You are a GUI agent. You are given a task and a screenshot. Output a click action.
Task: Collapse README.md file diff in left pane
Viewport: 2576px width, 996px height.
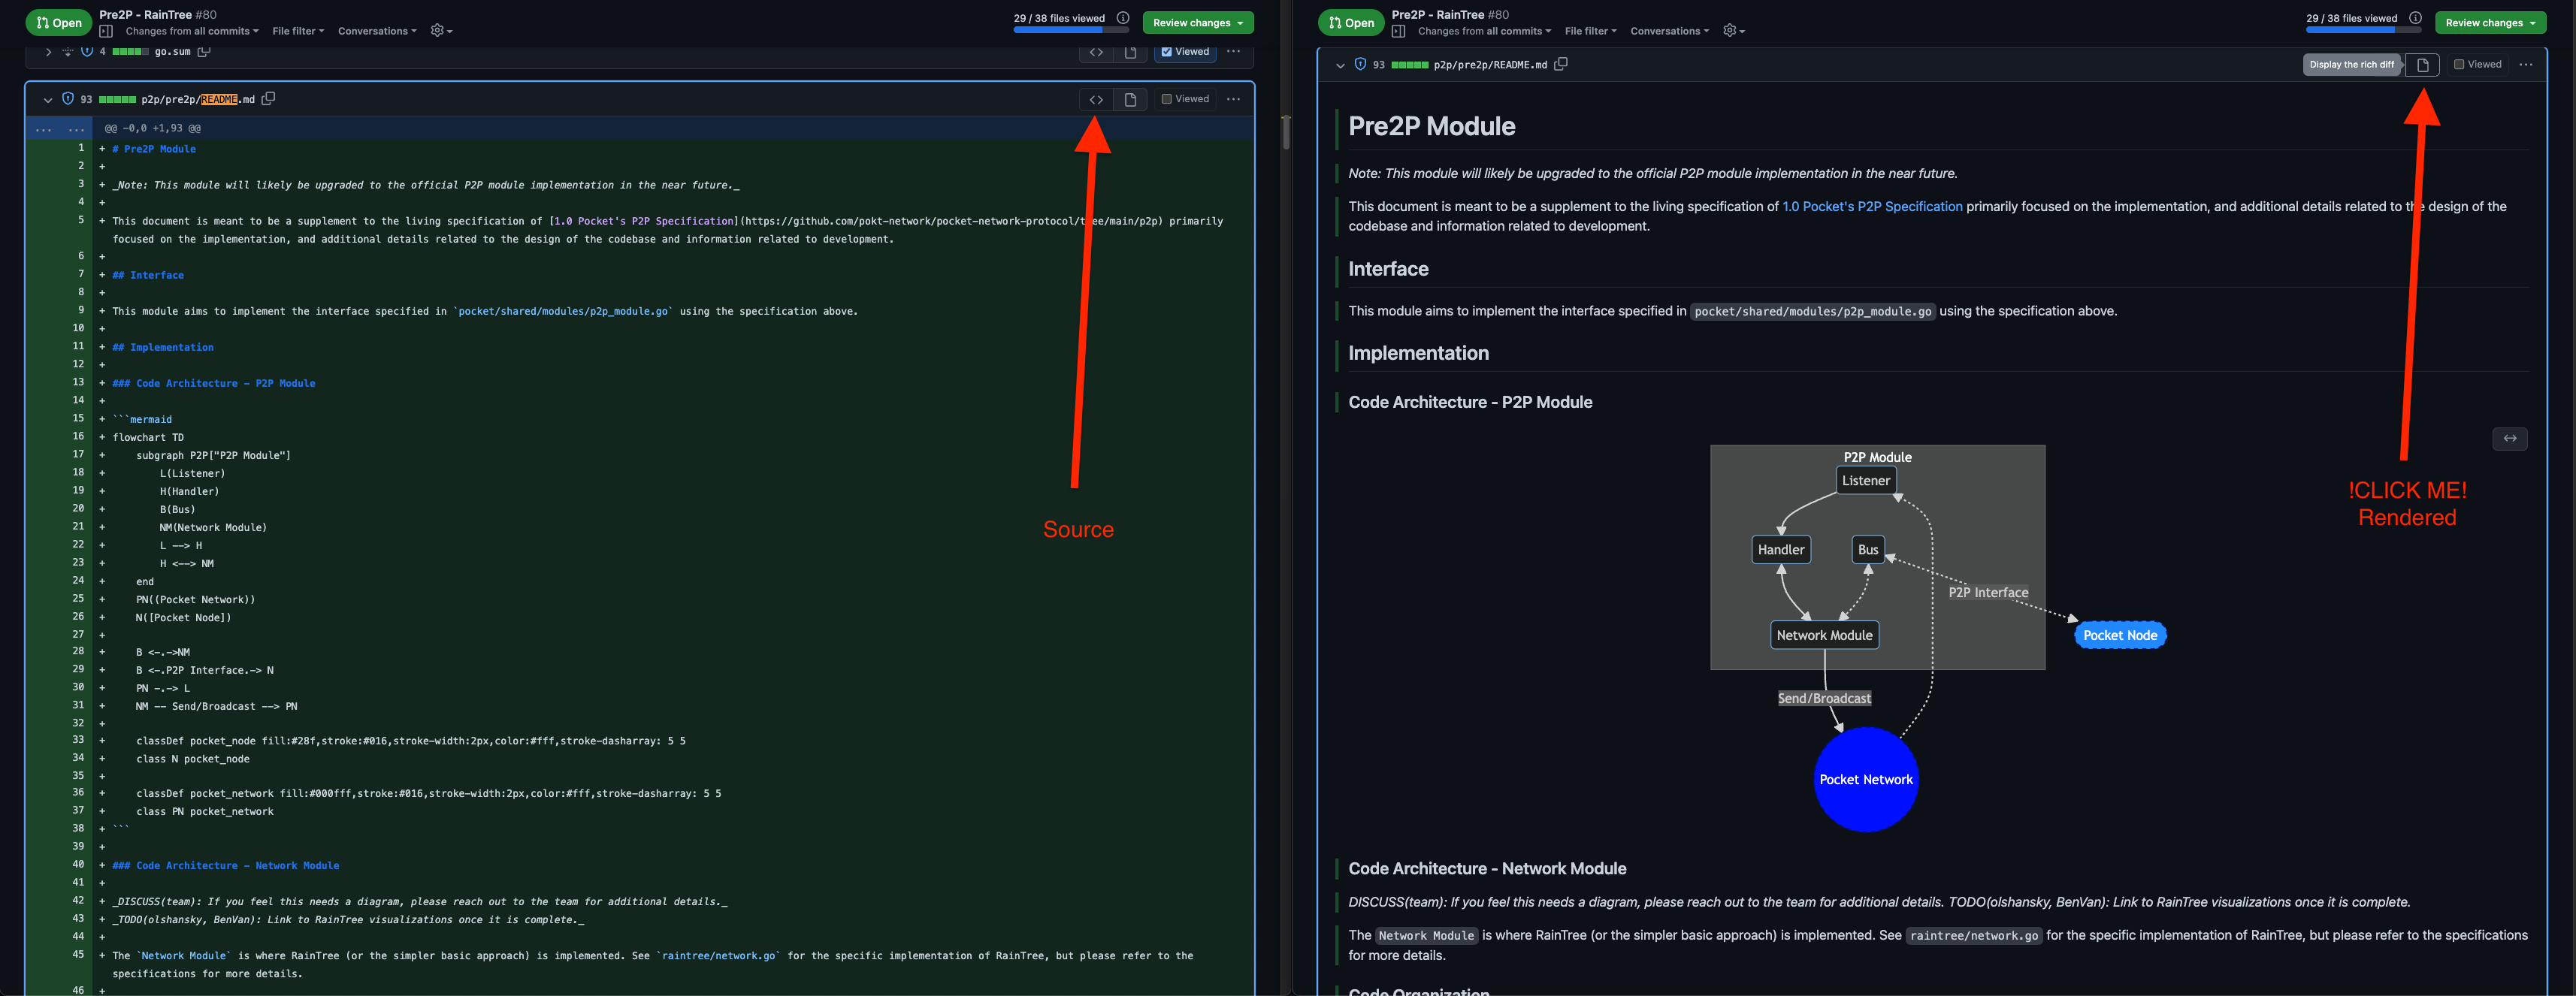pos(47,100)
